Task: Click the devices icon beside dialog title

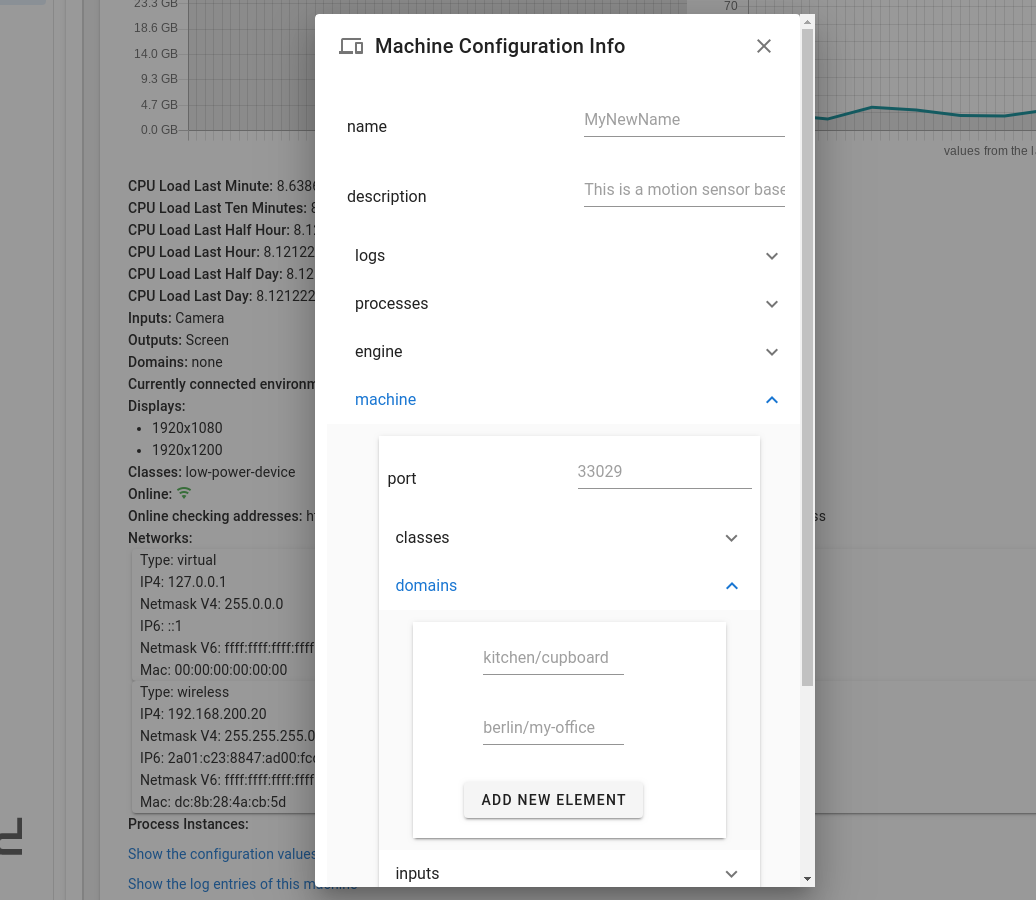Action: tap(351, 46)
